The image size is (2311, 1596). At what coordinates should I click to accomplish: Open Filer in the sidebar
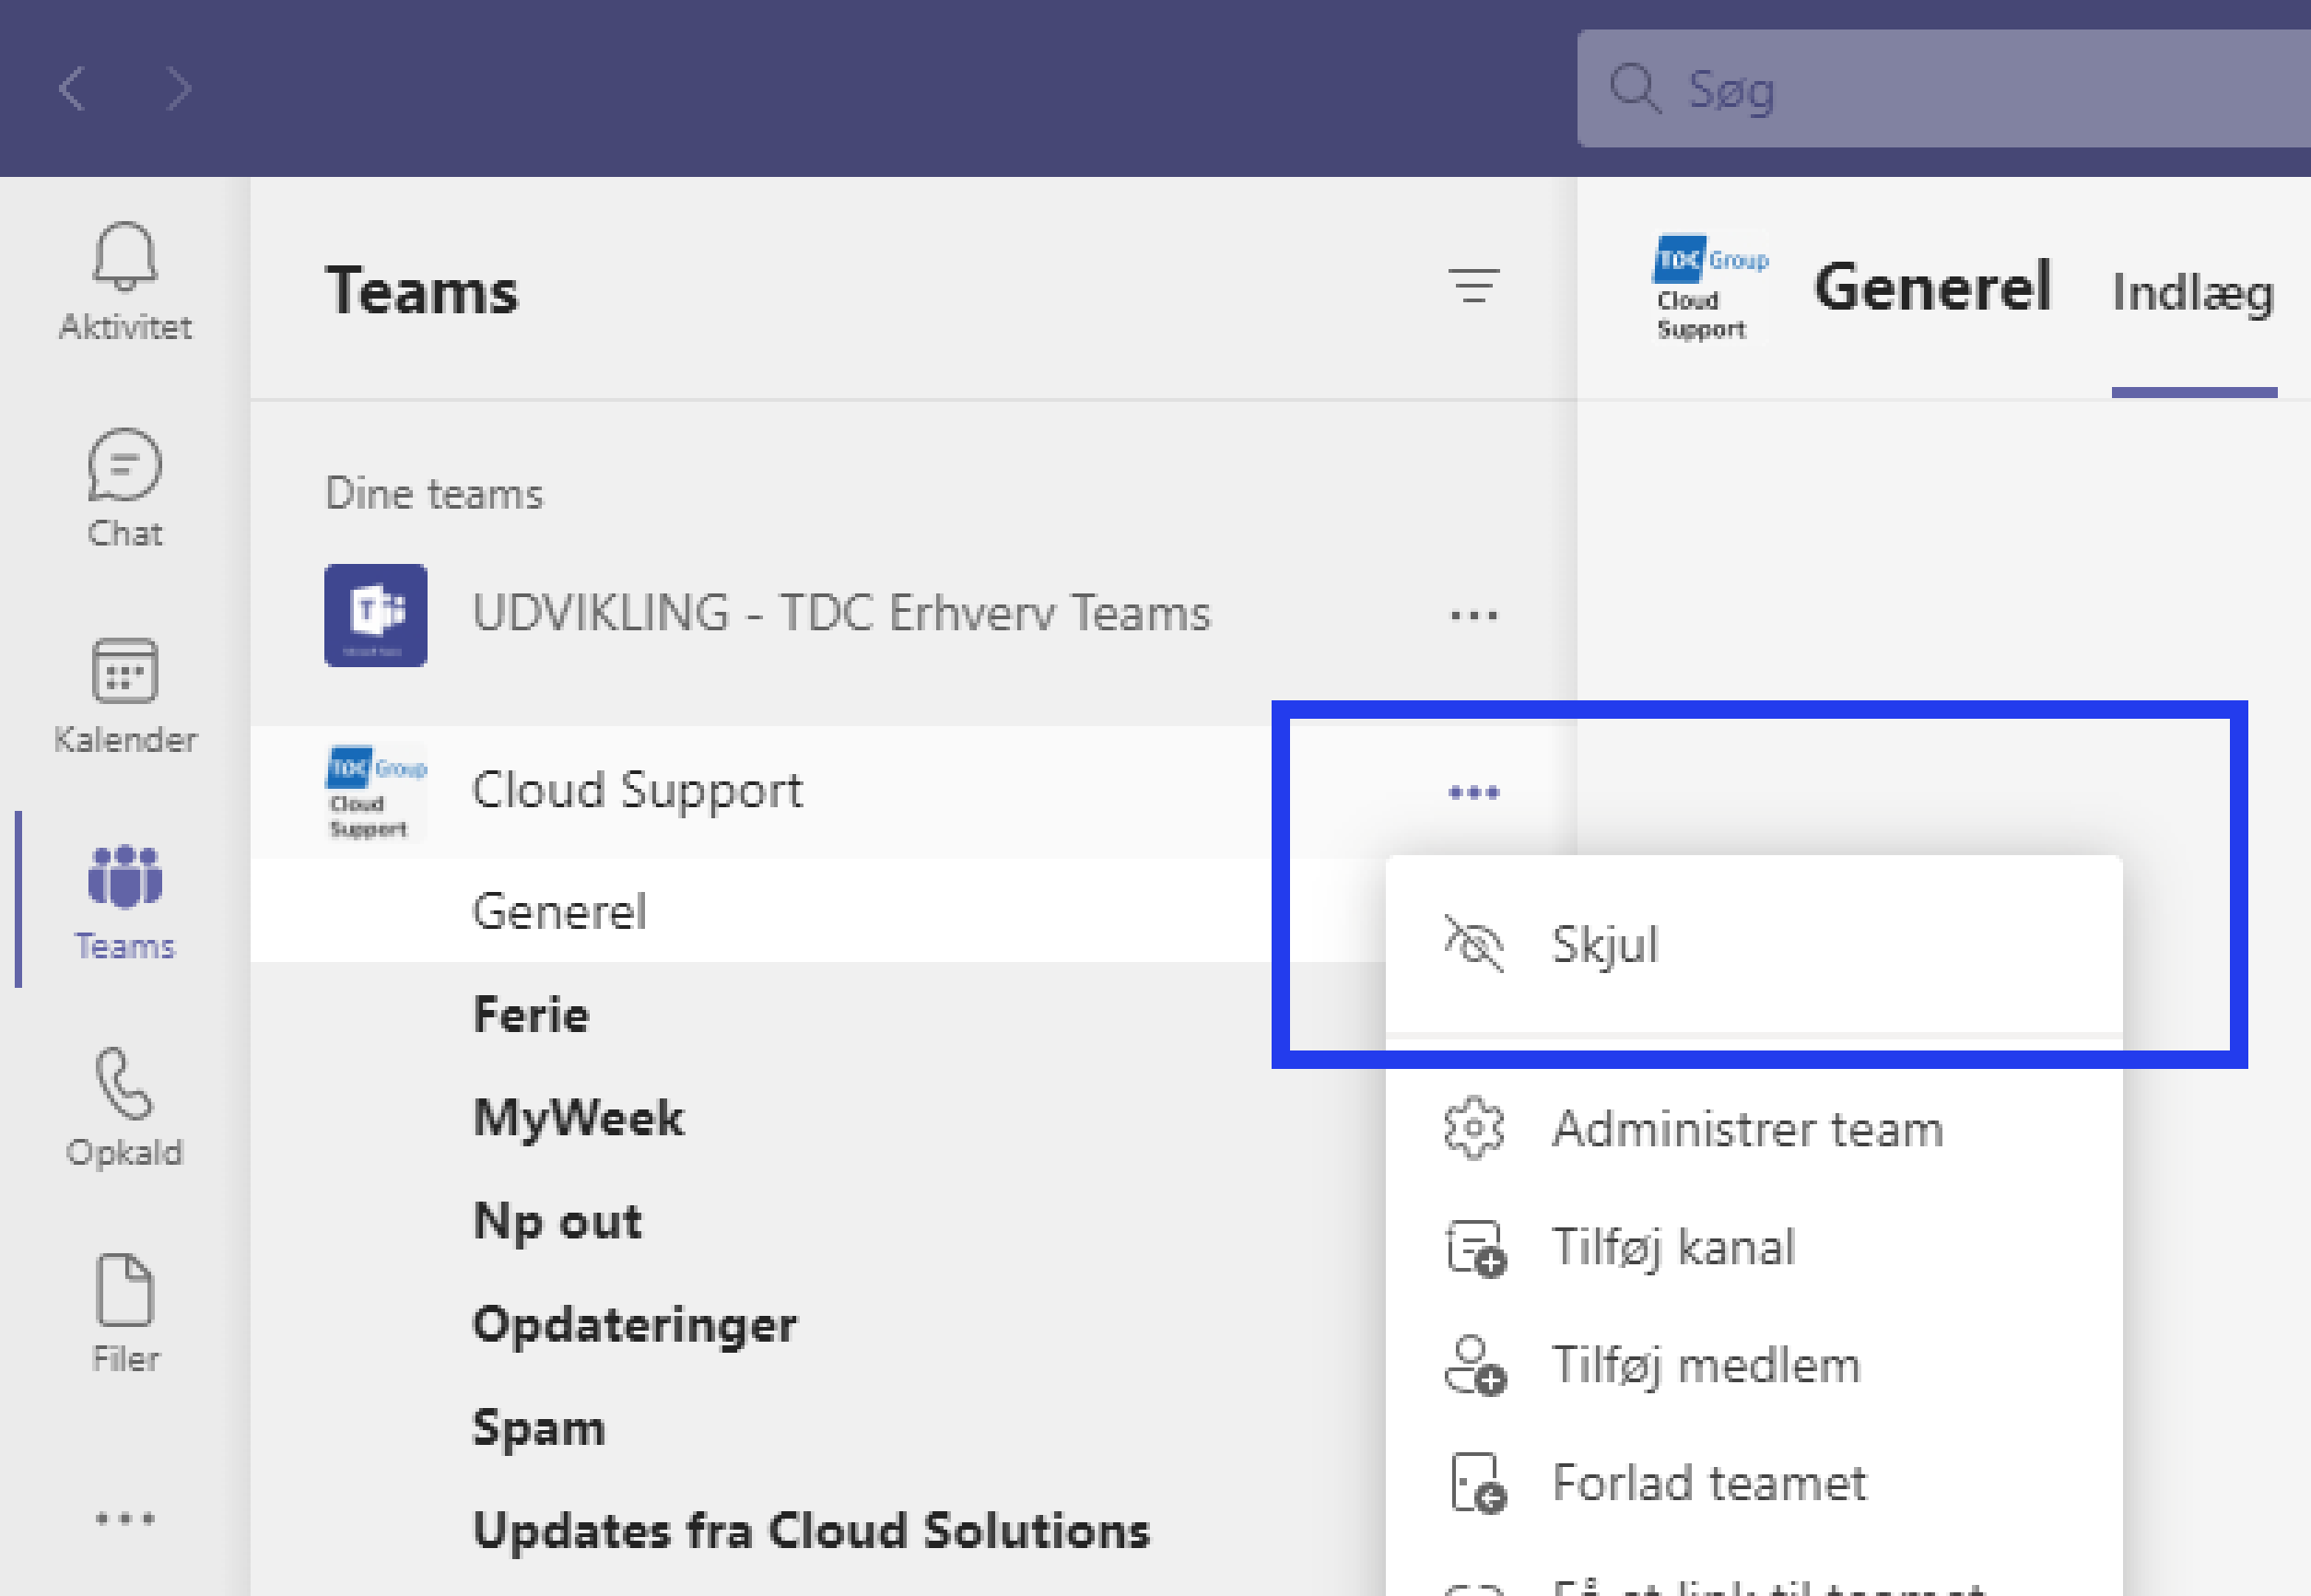[x=124, y=1313]
